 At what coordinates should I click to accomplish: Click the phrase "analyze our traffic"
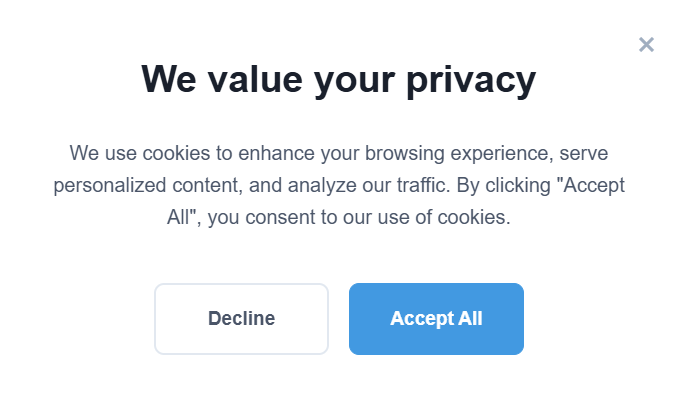point(368,186)
